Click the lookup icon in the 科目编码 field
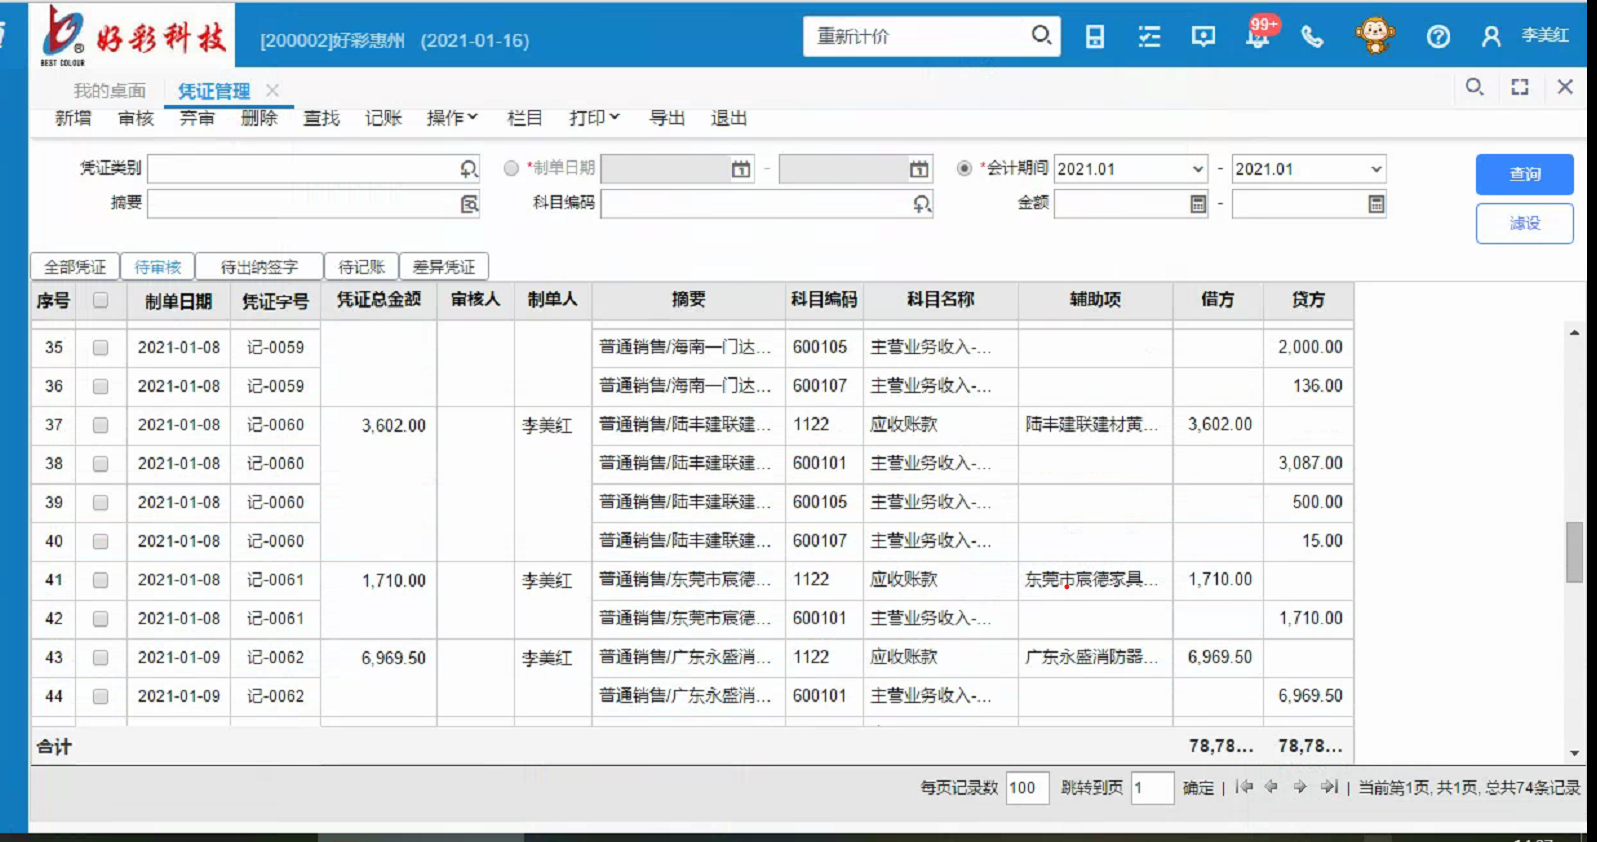This screenshot has width=1597, height=842. click(x=921, y=204)
